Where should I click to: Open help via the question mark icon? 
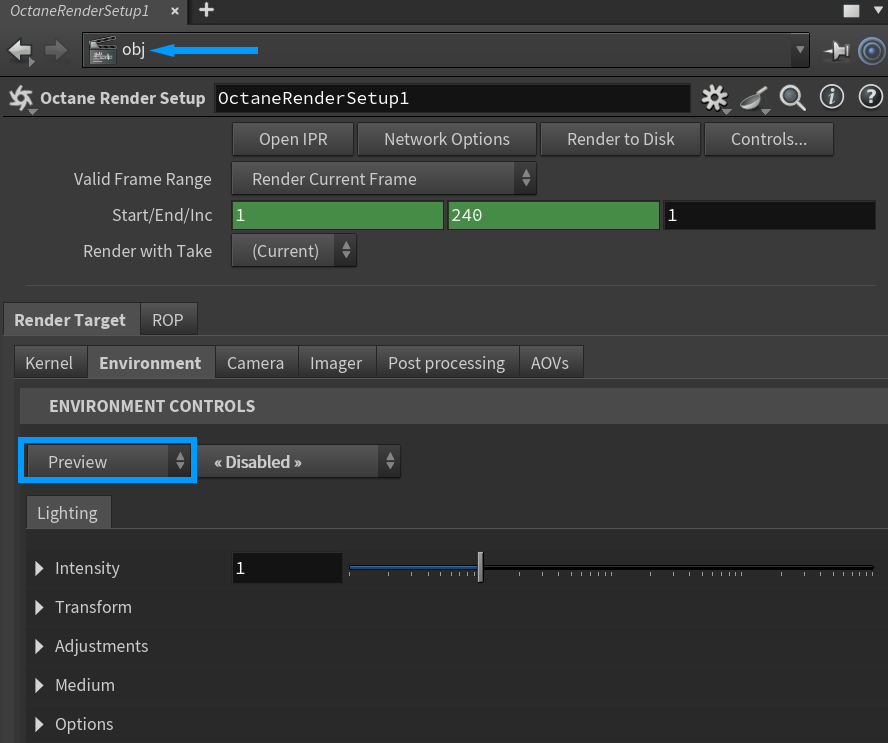coord(870,97)
